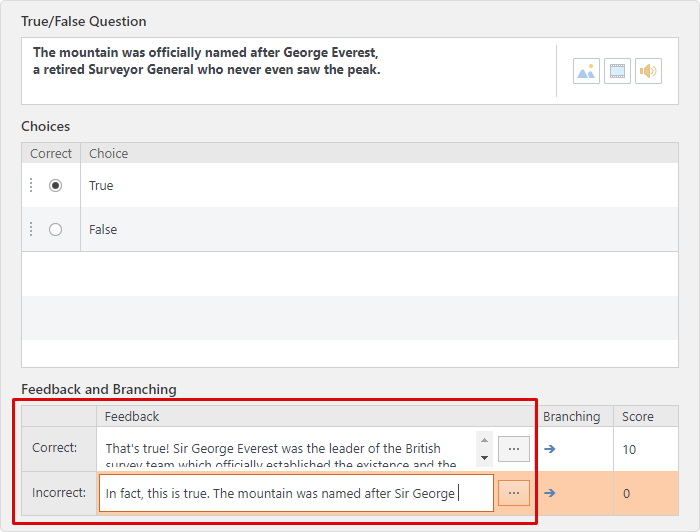The height and width of the screenshot is (532, 700).
Task: Open editor for Correct feedback text
Action: click(x=514, y=449)
